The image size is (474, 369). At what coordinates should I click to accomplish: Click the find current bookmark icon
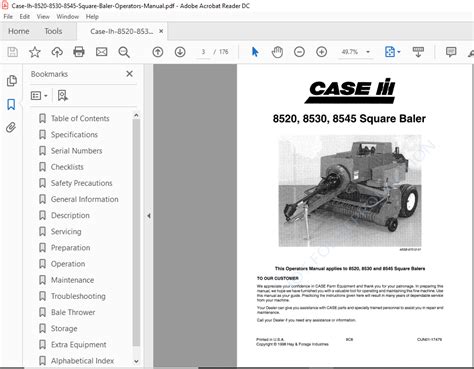62,96
